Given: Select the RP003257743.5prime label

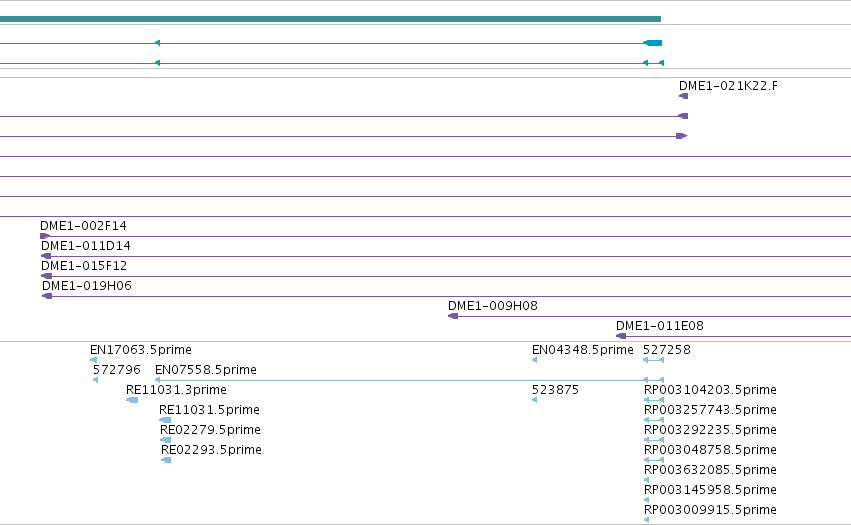Looking at the screenshot, I should pos(710,410).
